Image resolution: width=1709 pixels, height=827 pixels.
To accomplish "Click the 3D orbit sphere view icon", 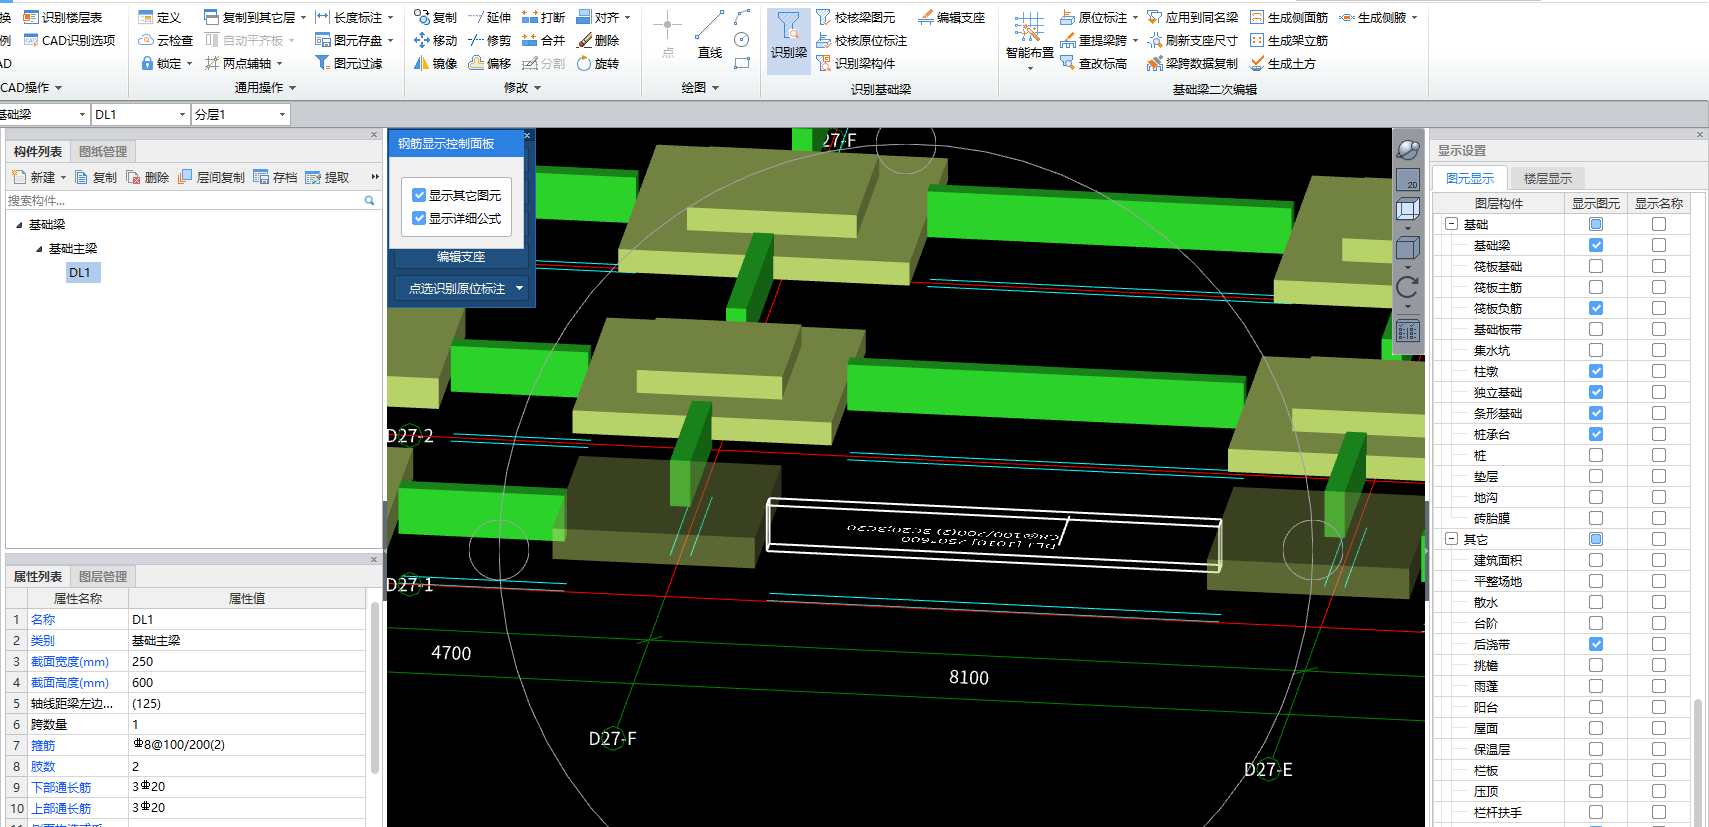I will [1408, 150].
